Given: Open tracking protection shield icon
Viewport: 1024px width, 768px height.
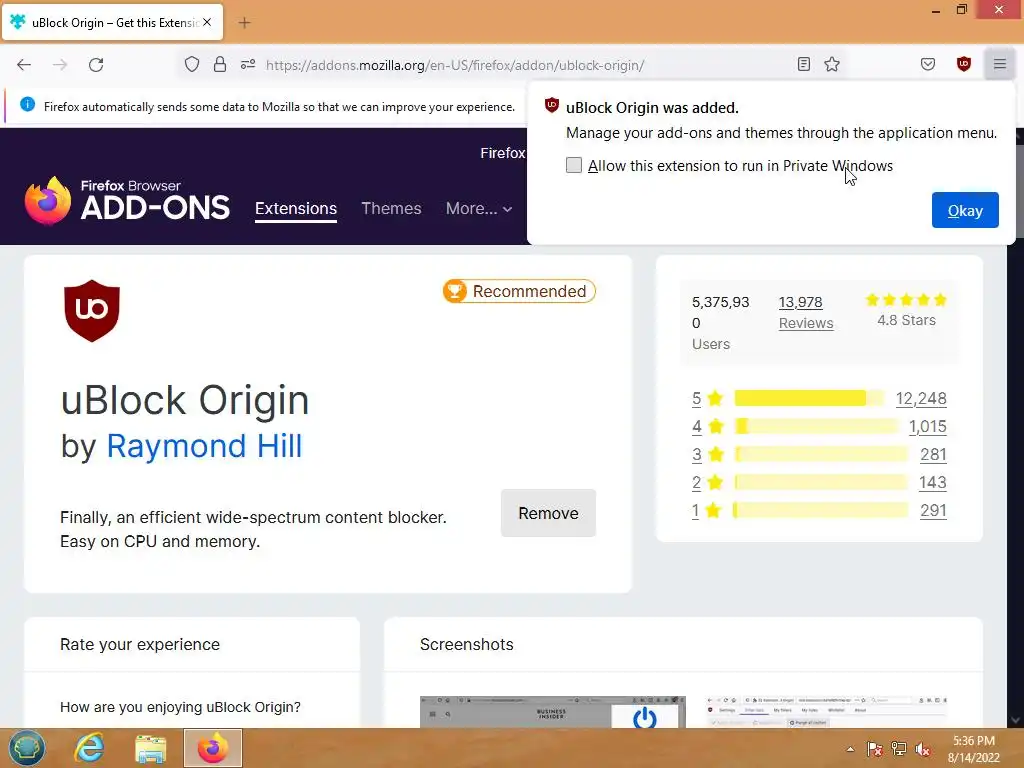Looking at the screenshot, I should [x=191, y=64].
